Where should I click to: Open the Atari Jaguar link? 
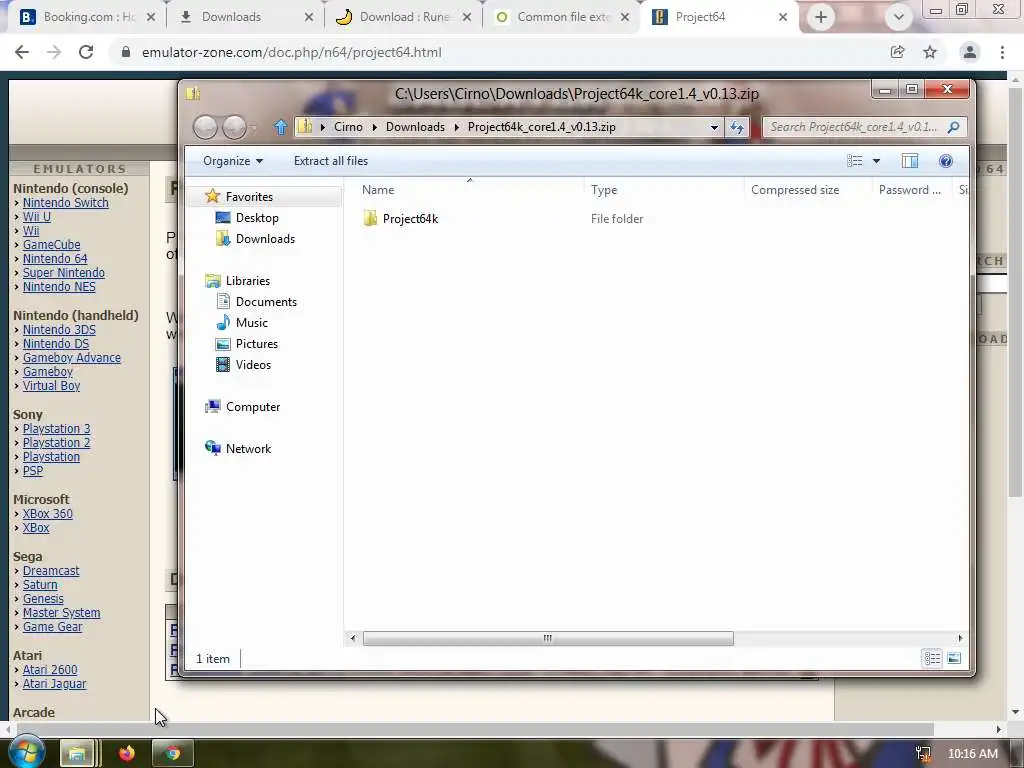(x=54, y=684)
